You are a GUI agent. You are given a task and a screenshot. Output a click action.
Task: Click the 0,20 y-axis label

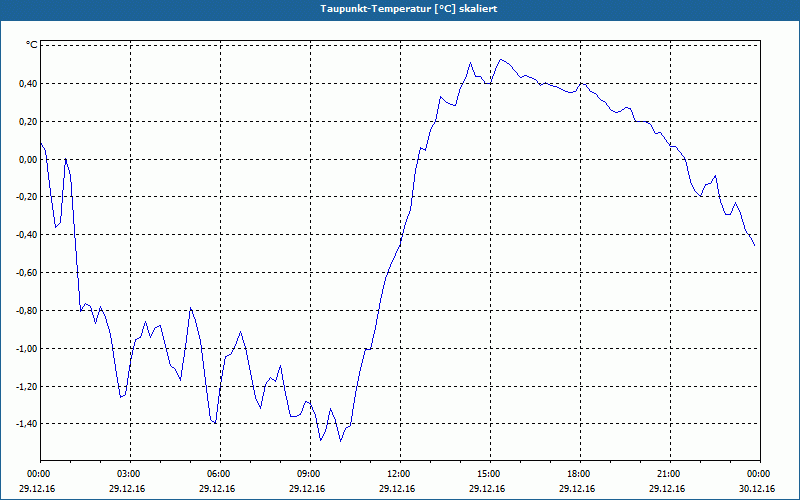[28, 121]
